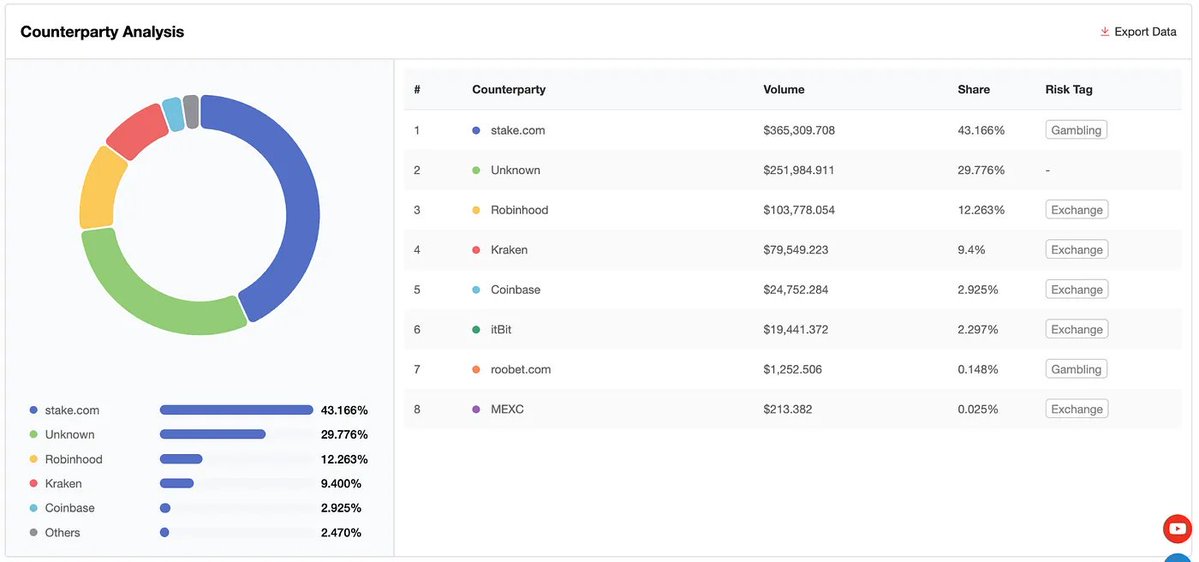Sort by the Volume column header
Screen dimensions: 1199x562
coord(784,89)
